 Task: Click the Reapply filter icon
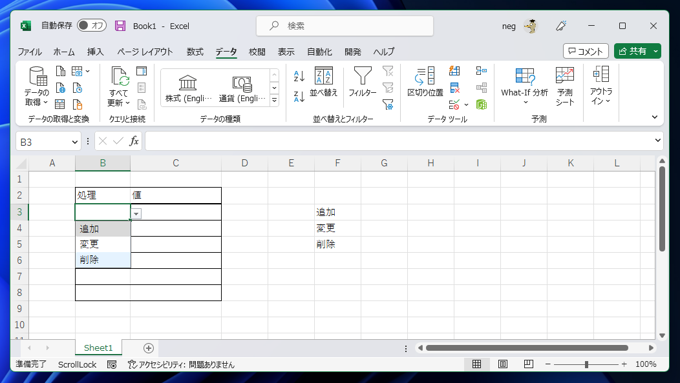[x=388, y=88]
